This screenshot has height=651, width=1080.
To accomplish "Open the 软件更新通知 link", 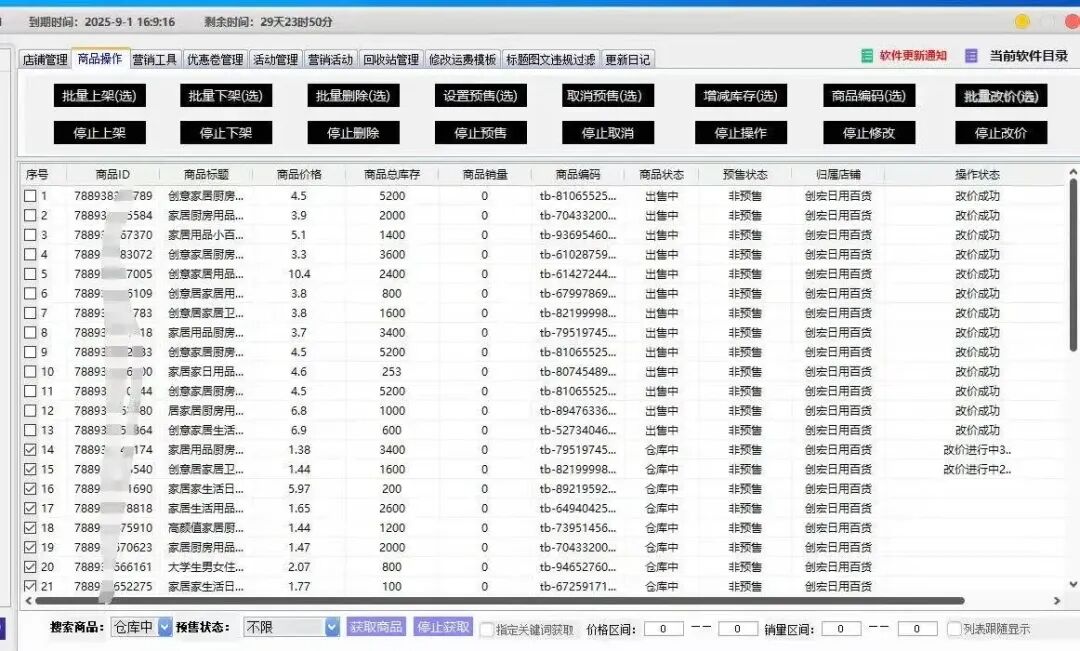I will coord(913,56).
